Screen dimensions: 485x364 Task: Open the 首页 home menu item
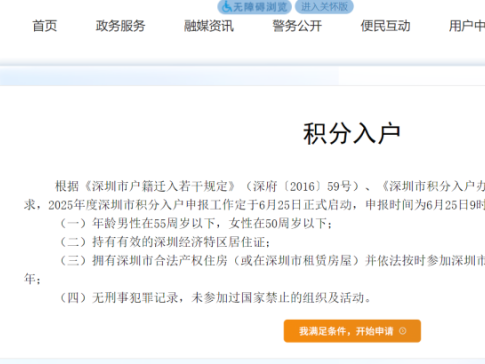45,26
